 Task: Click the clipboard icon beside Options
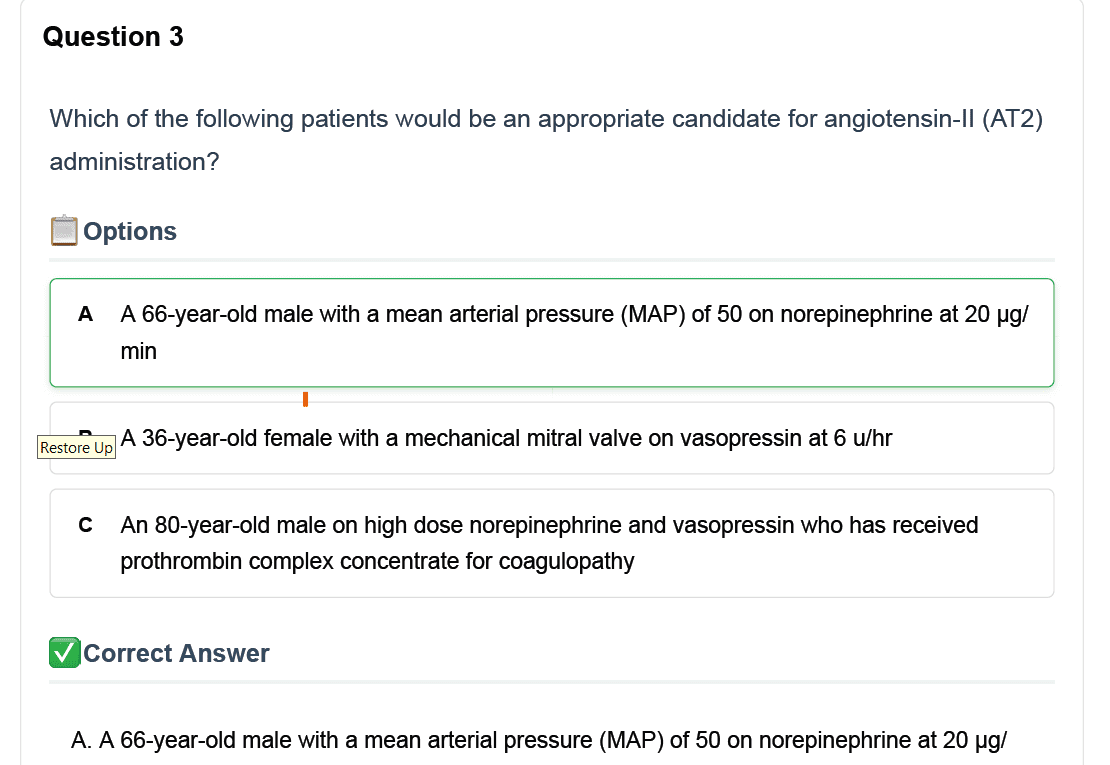point(64,231)
